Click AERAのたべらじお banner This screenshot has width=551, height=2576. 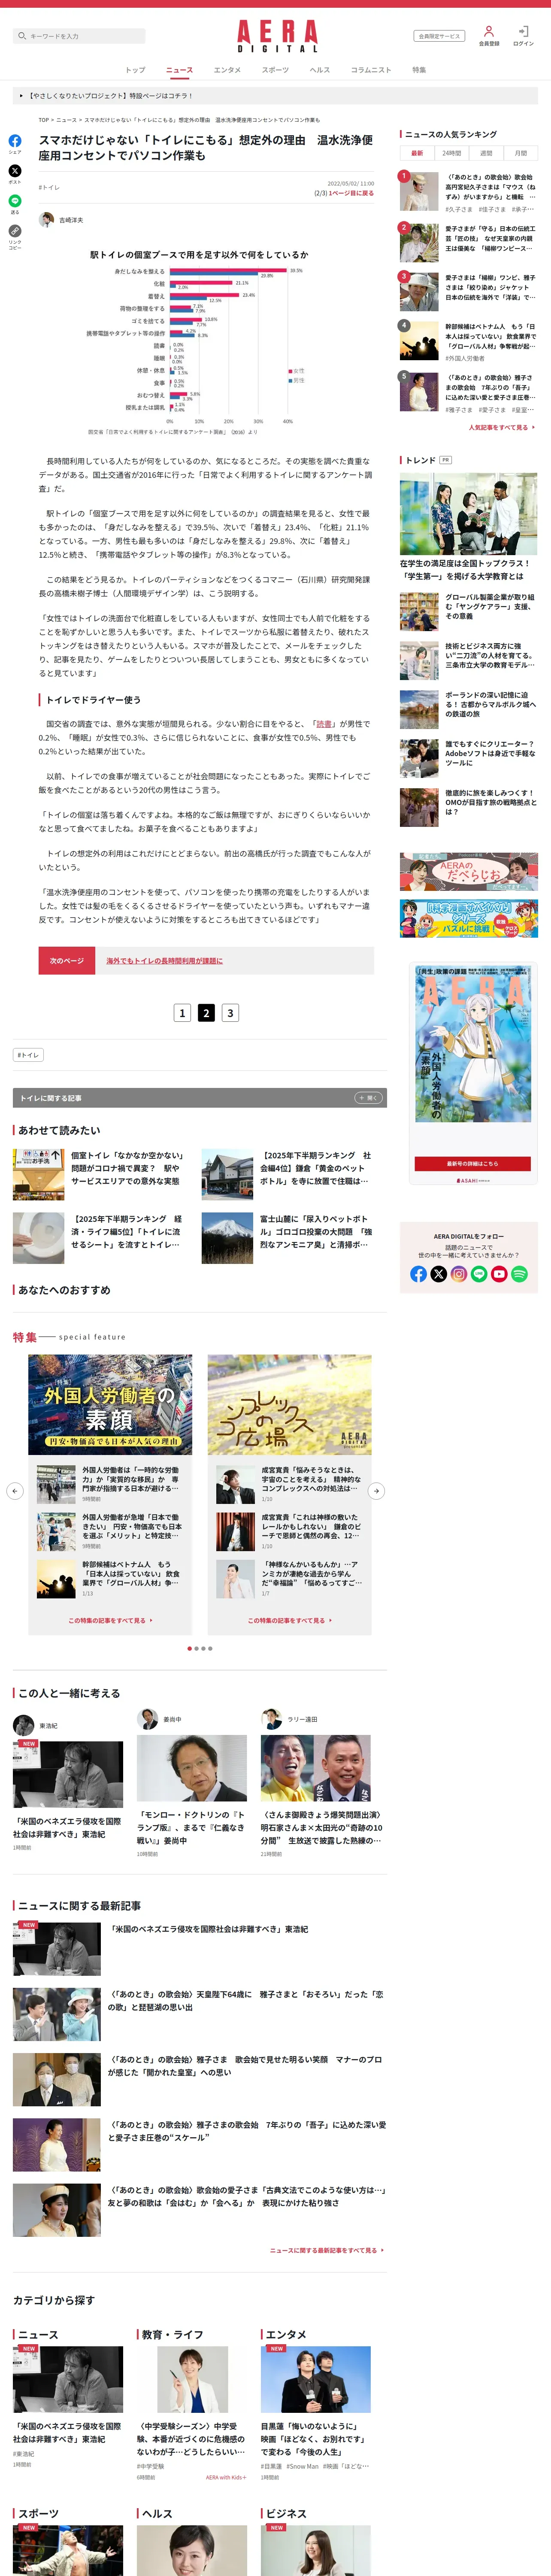click(x=468, y=872)
